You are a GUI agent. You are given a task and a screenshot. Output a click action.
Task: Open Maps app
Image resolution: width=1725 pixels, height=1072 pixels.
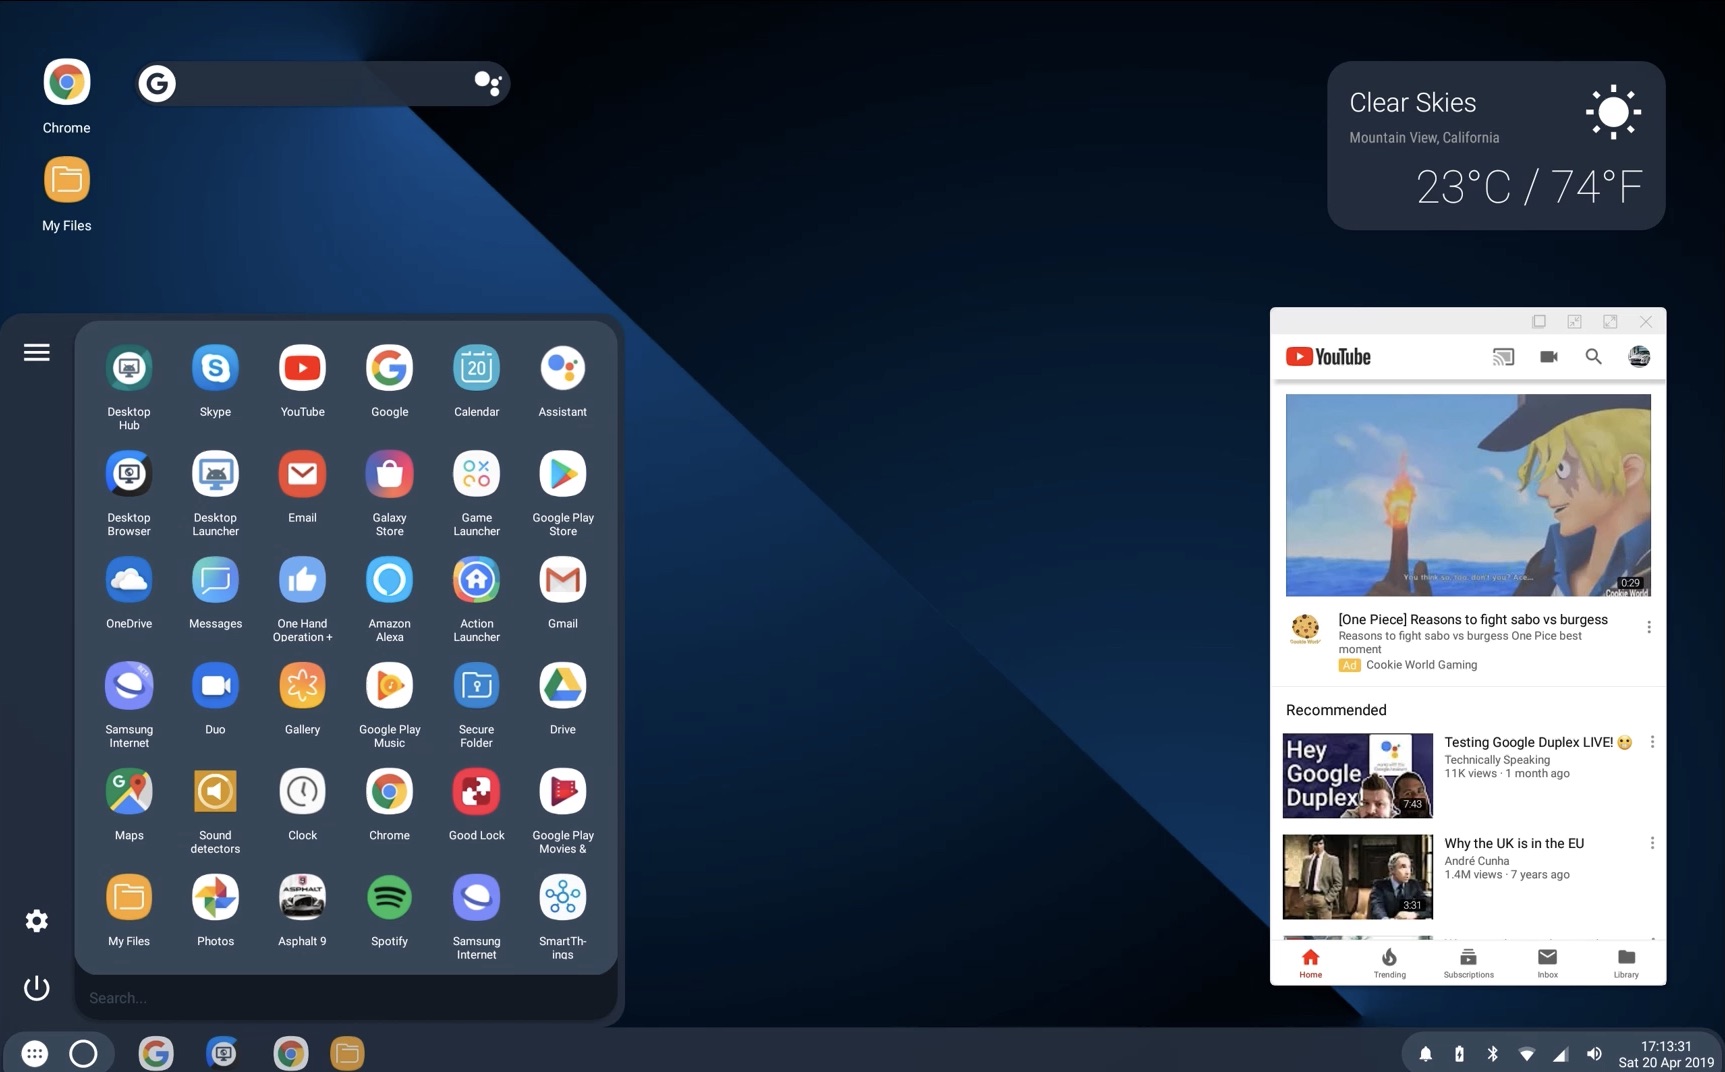pyautogui.click(x=129, y=792)
